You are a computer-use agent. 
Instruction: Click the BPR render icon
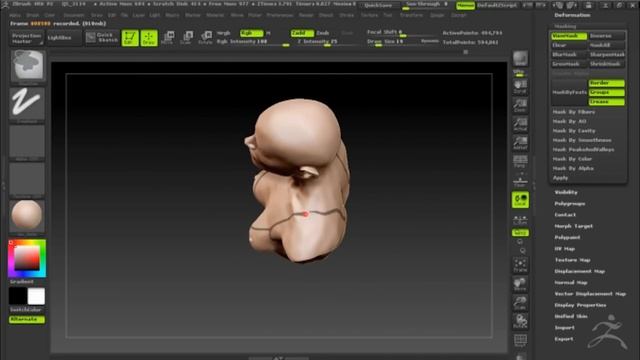(520, 59)
